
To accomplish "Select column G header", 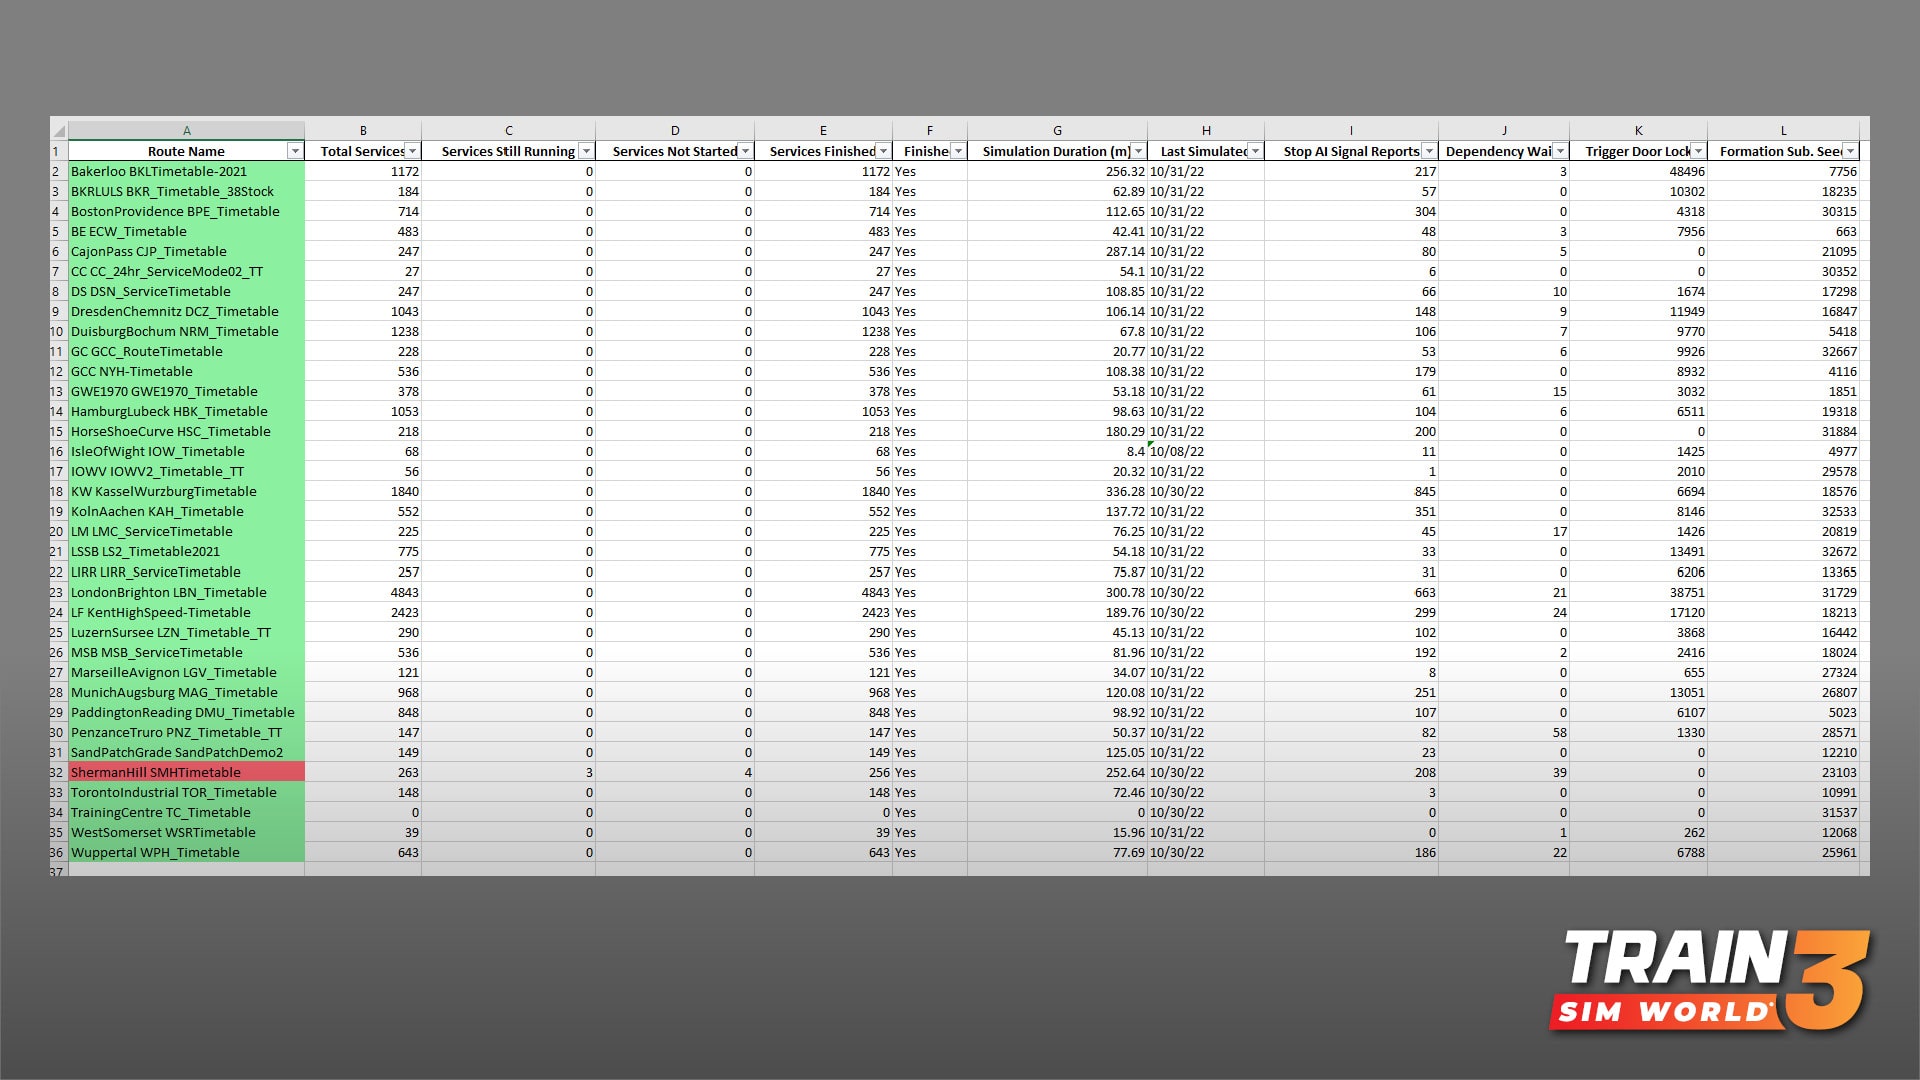I will click(1057, 131).
